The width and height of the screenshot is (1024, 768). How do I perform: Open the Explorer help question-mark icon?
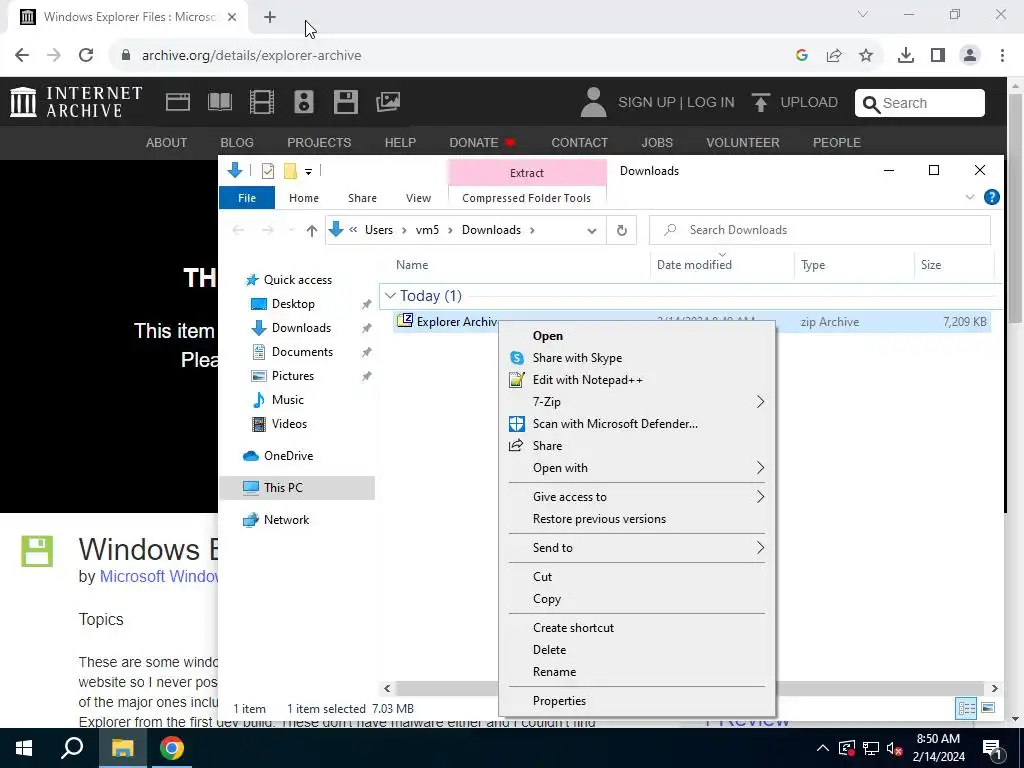point(991,197)
